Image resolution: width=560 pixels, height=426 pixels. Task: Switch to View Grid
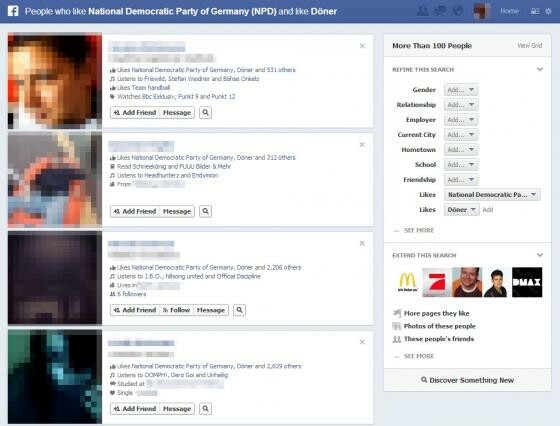[x=530, y=45]
